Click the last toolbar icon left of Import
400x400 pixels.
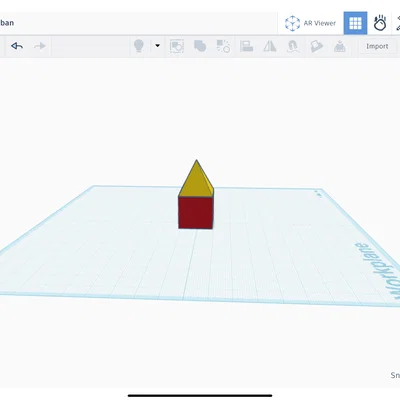point(339,46)
